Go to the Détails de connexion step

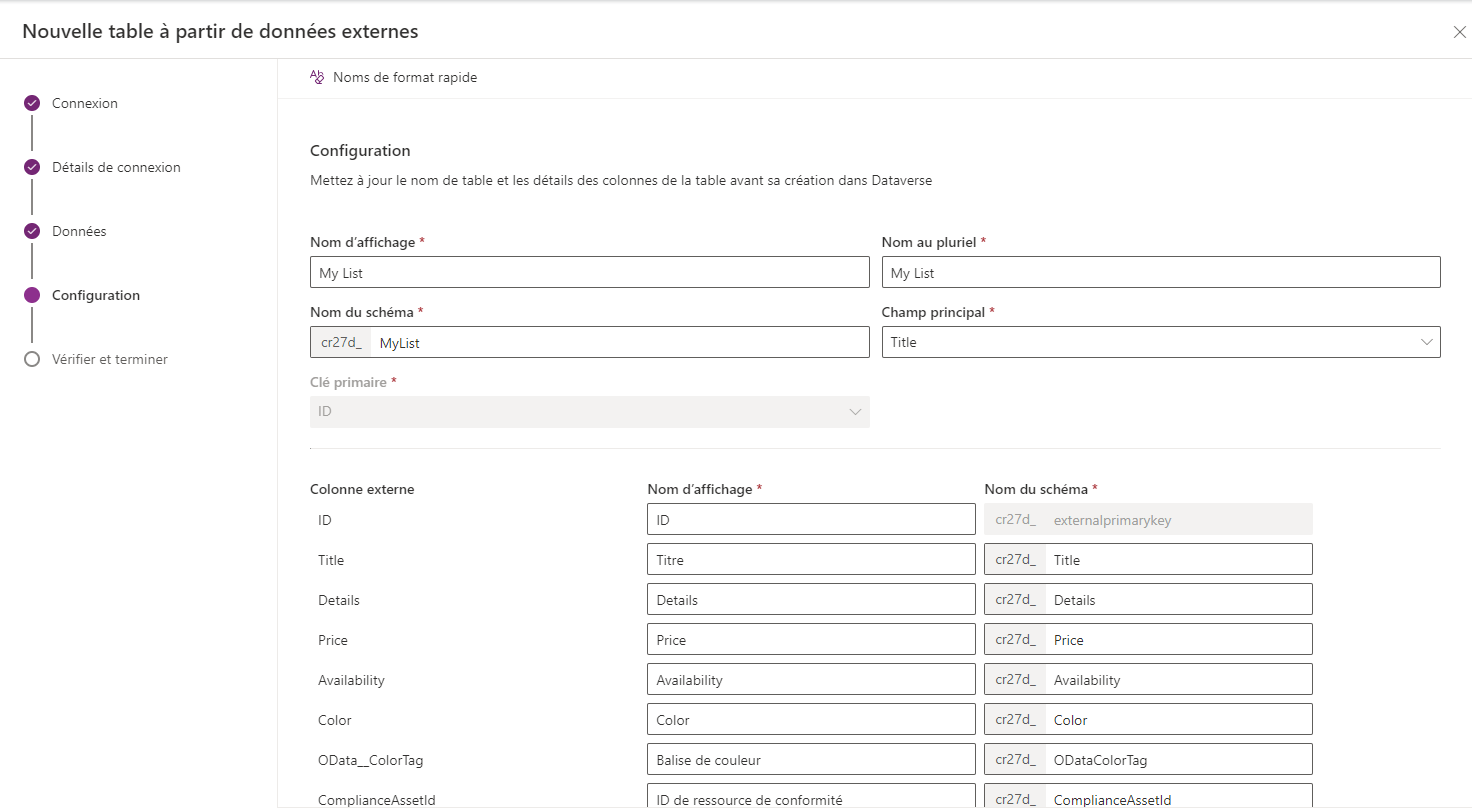tap(116, 167)
